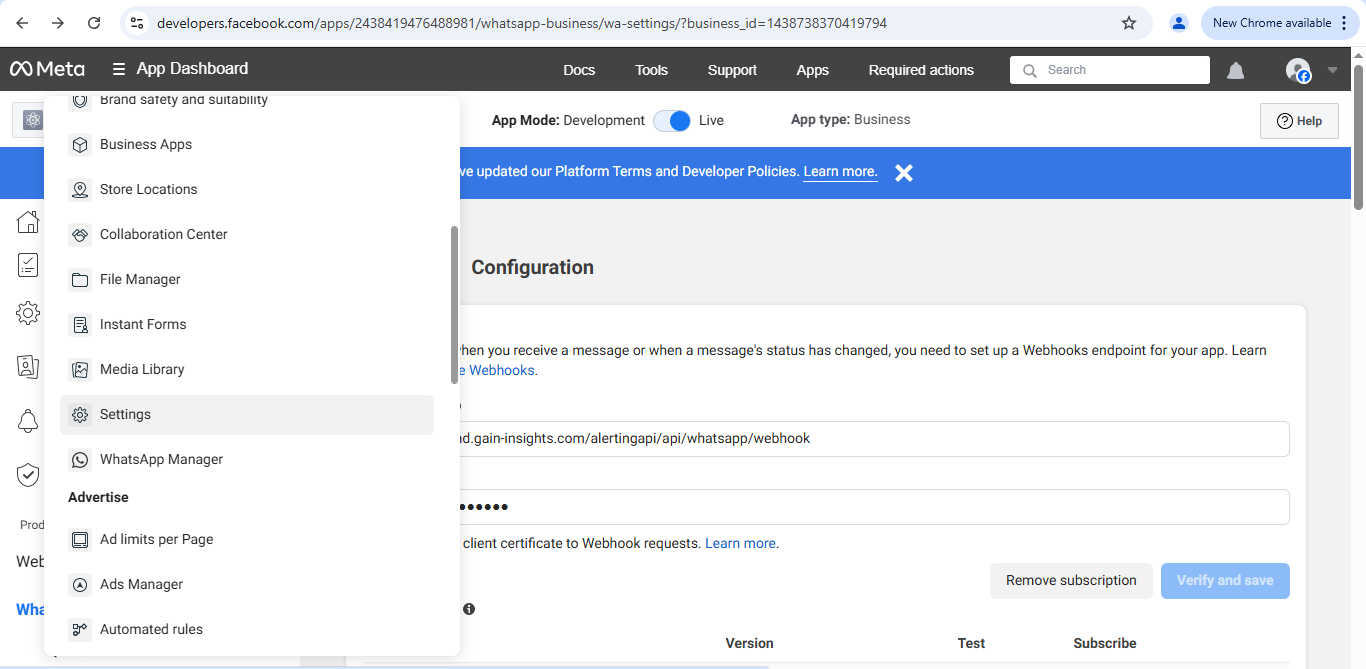
Task: Click the dashboard home icon in sidebar
Action: coord(27,222)
